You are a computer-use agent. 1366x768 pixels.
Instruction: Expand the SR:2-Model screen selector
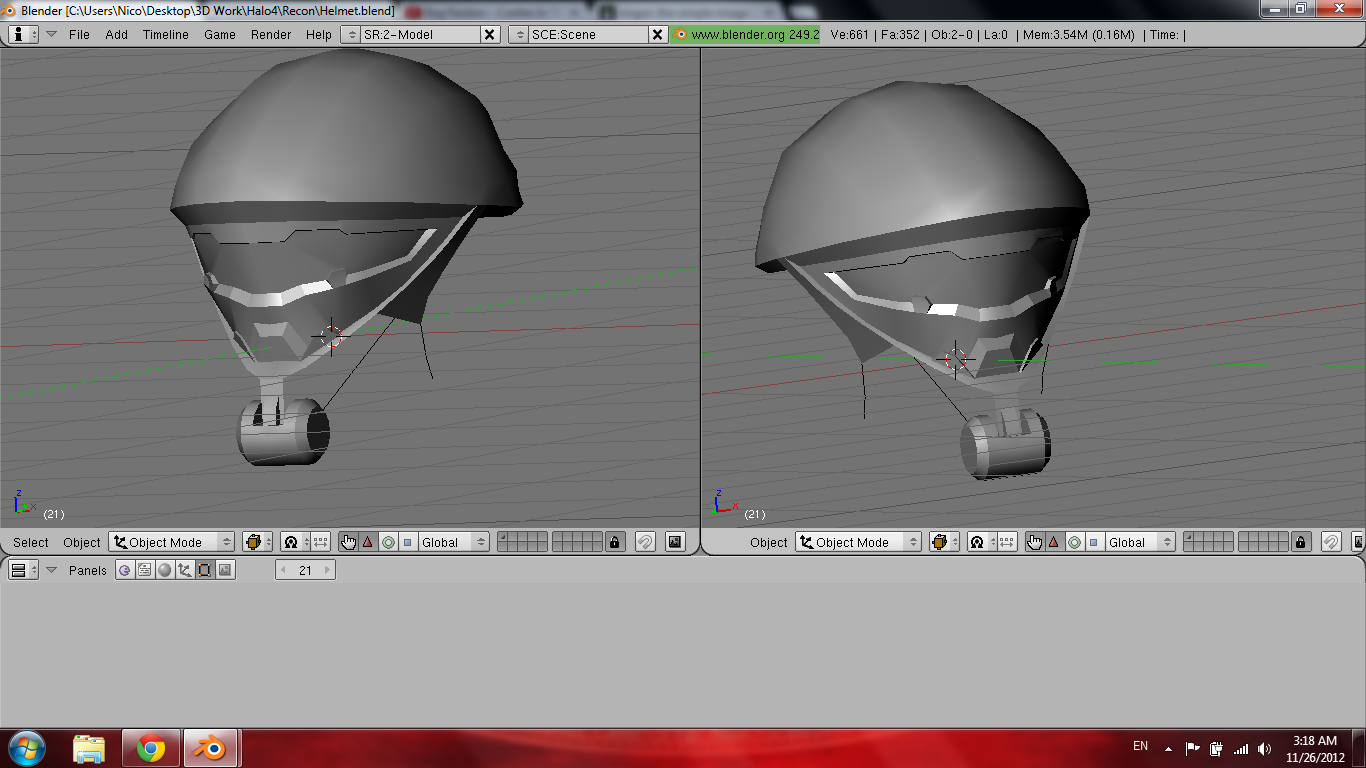pos(351,34)
